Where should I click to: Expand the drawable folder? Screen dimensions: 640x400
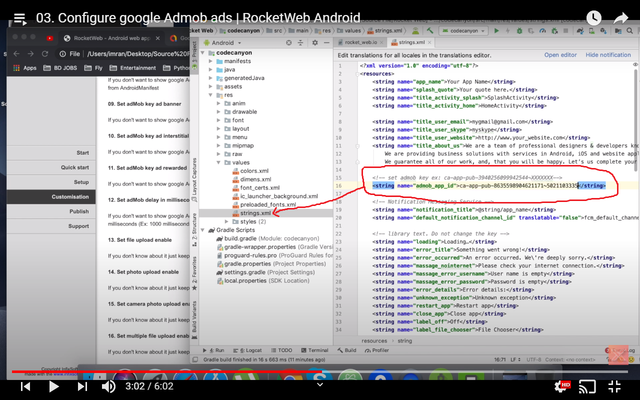(x=219, y=112)
